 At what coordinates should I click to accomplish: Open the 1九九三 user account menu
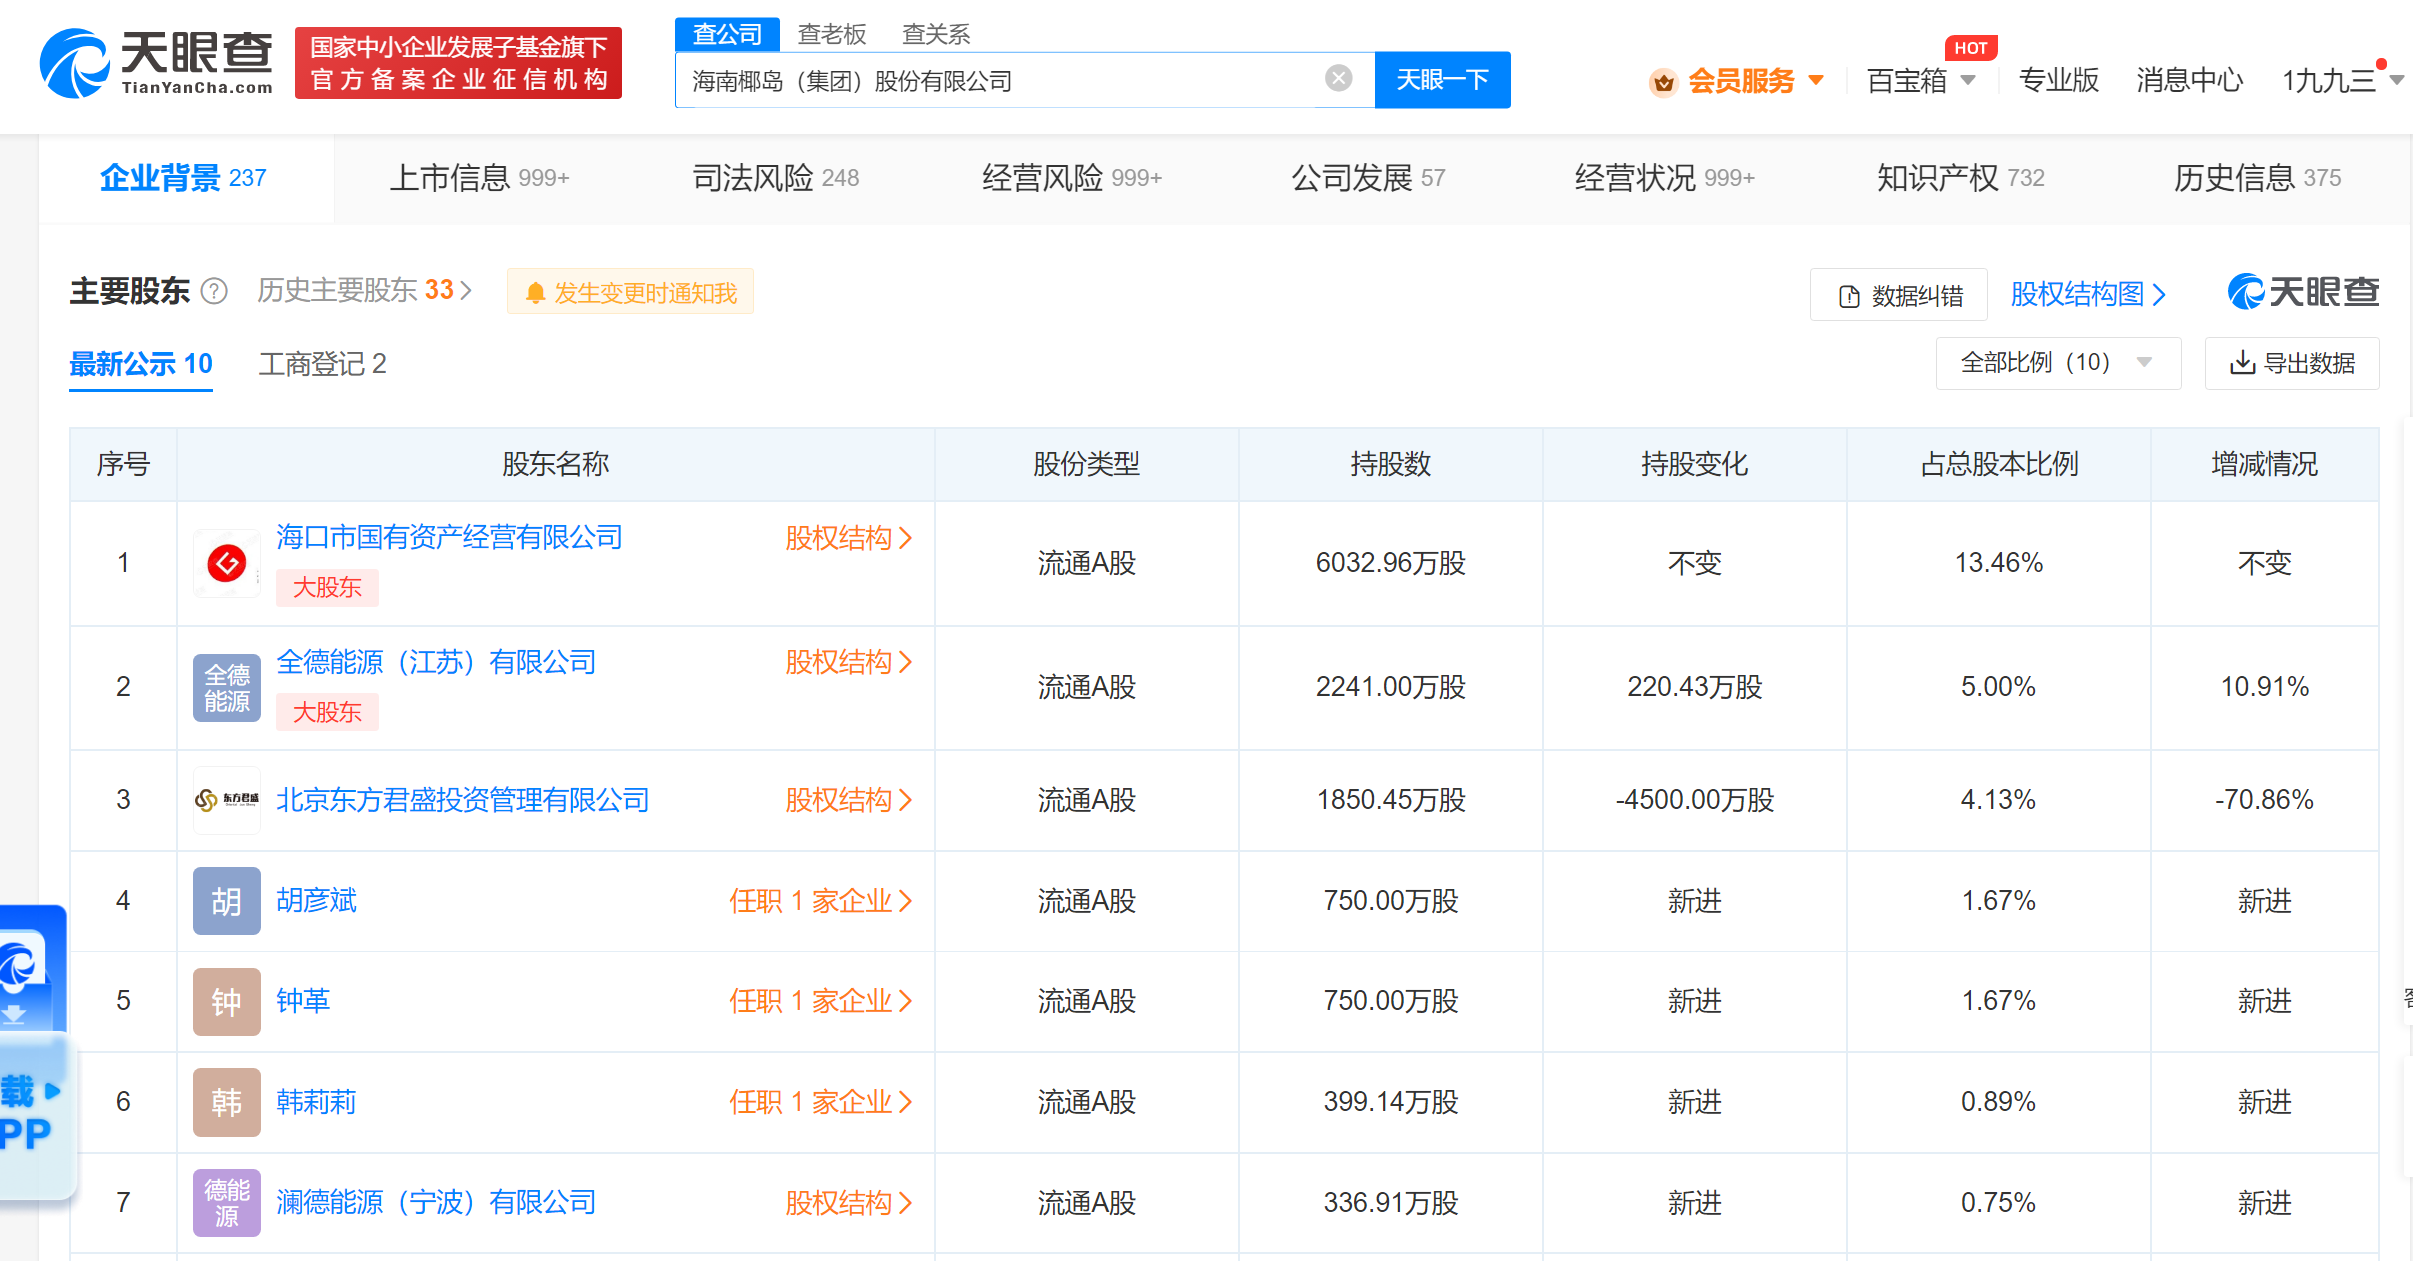(x=2341, y=80)
